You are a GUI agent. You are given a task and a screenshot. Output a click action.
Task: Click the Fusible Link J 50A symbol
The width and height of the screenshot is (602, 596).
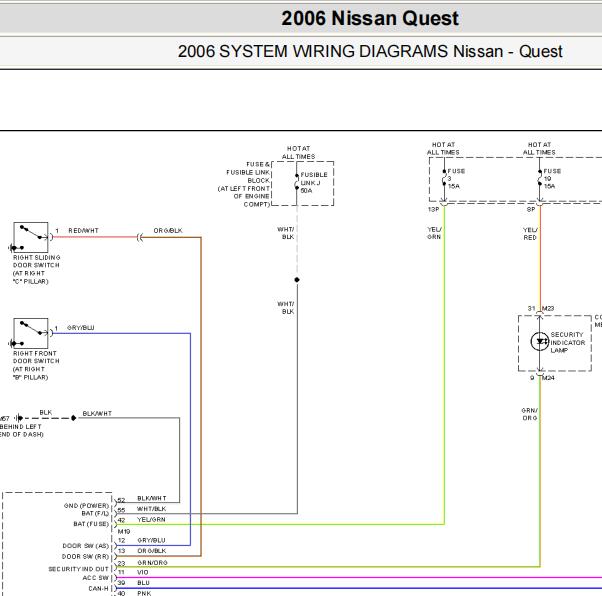296,182
